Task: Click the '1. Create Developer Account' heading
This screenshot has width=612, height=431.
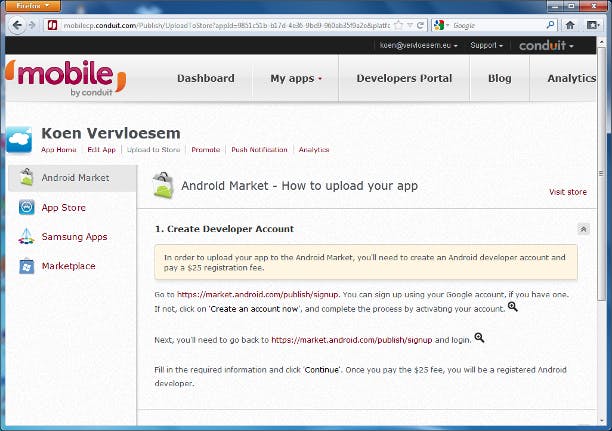Action: coord(224,229)
